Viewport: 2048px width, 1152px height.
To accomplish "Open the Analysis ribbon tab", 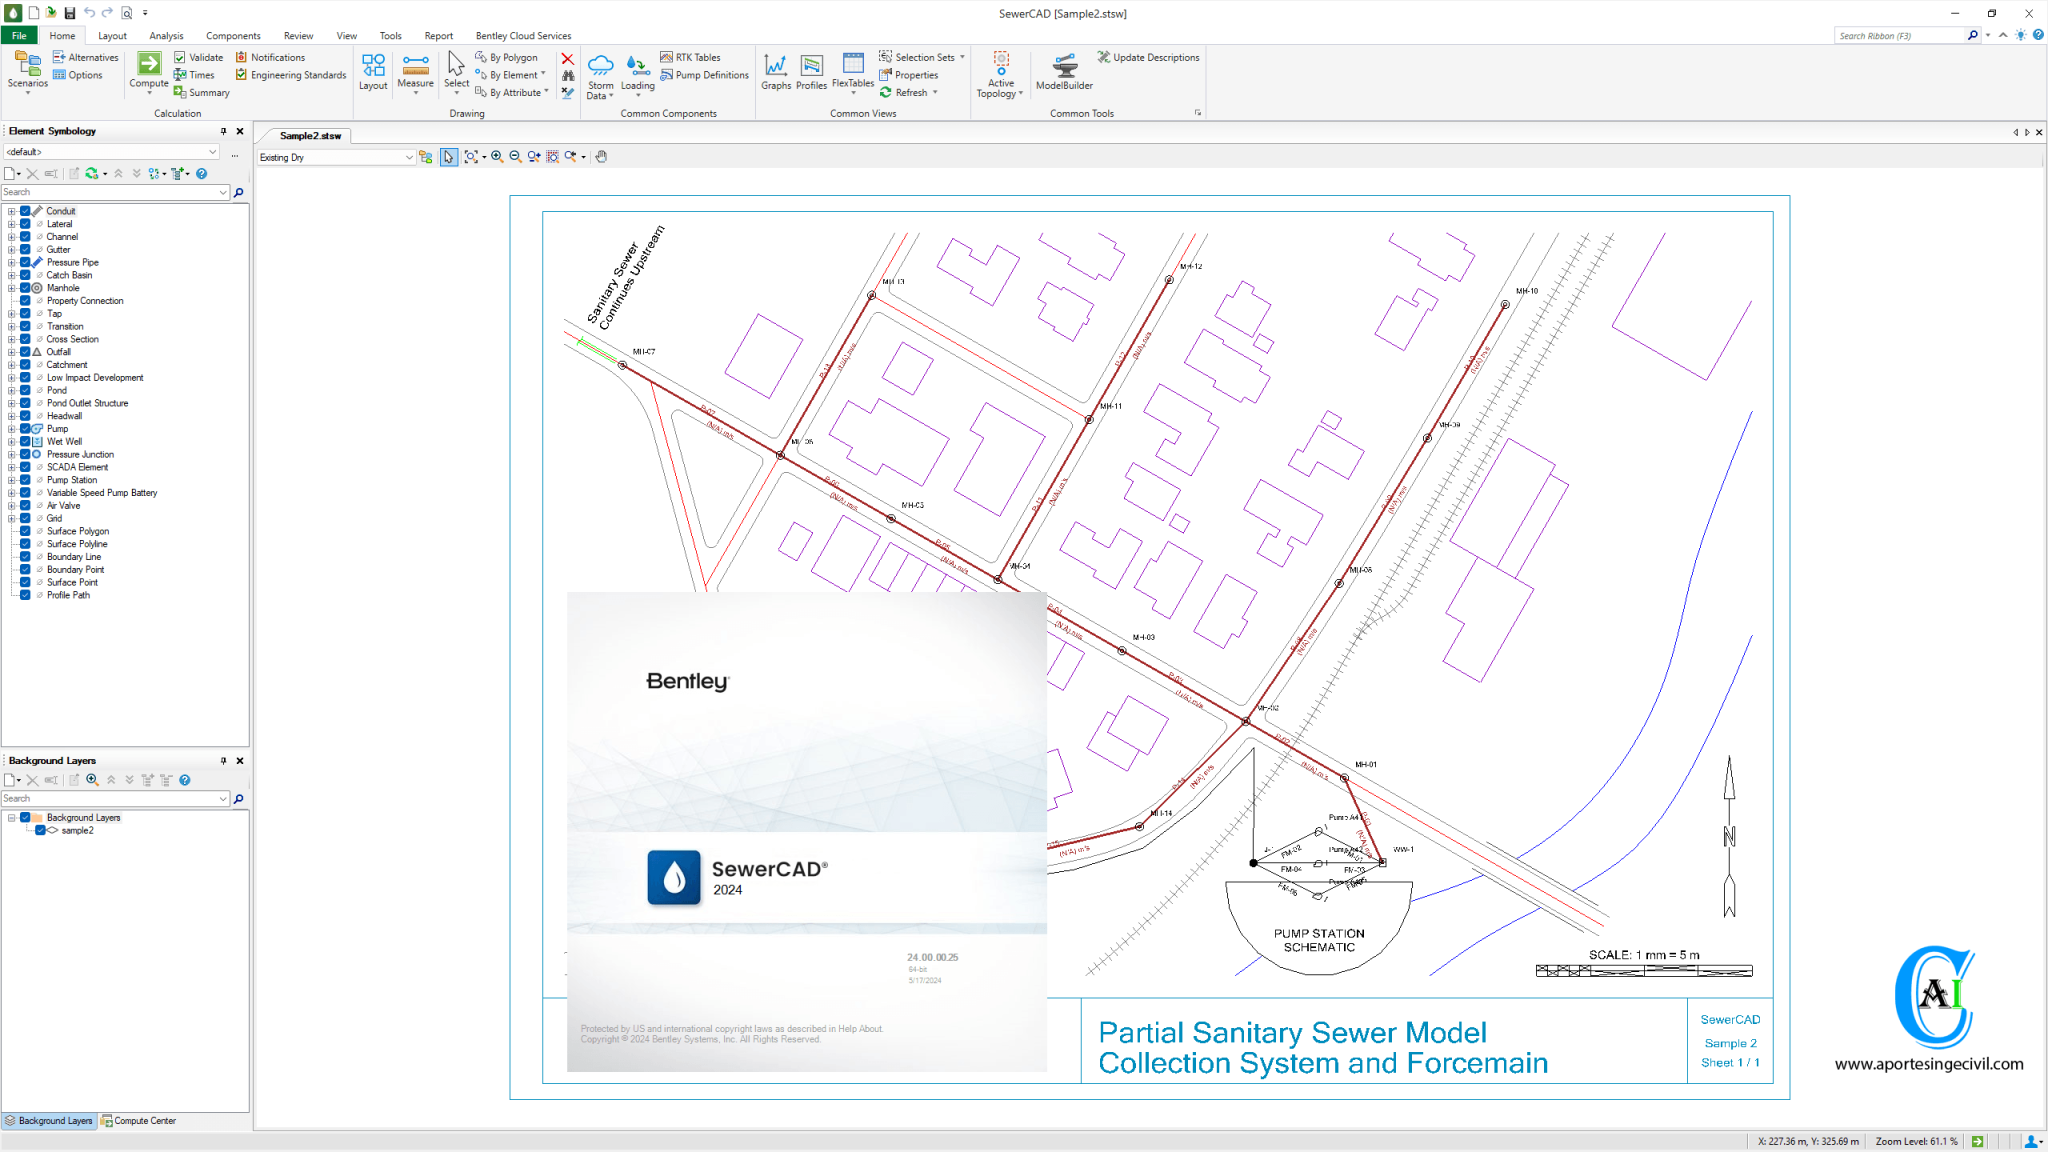I will 166,36.
